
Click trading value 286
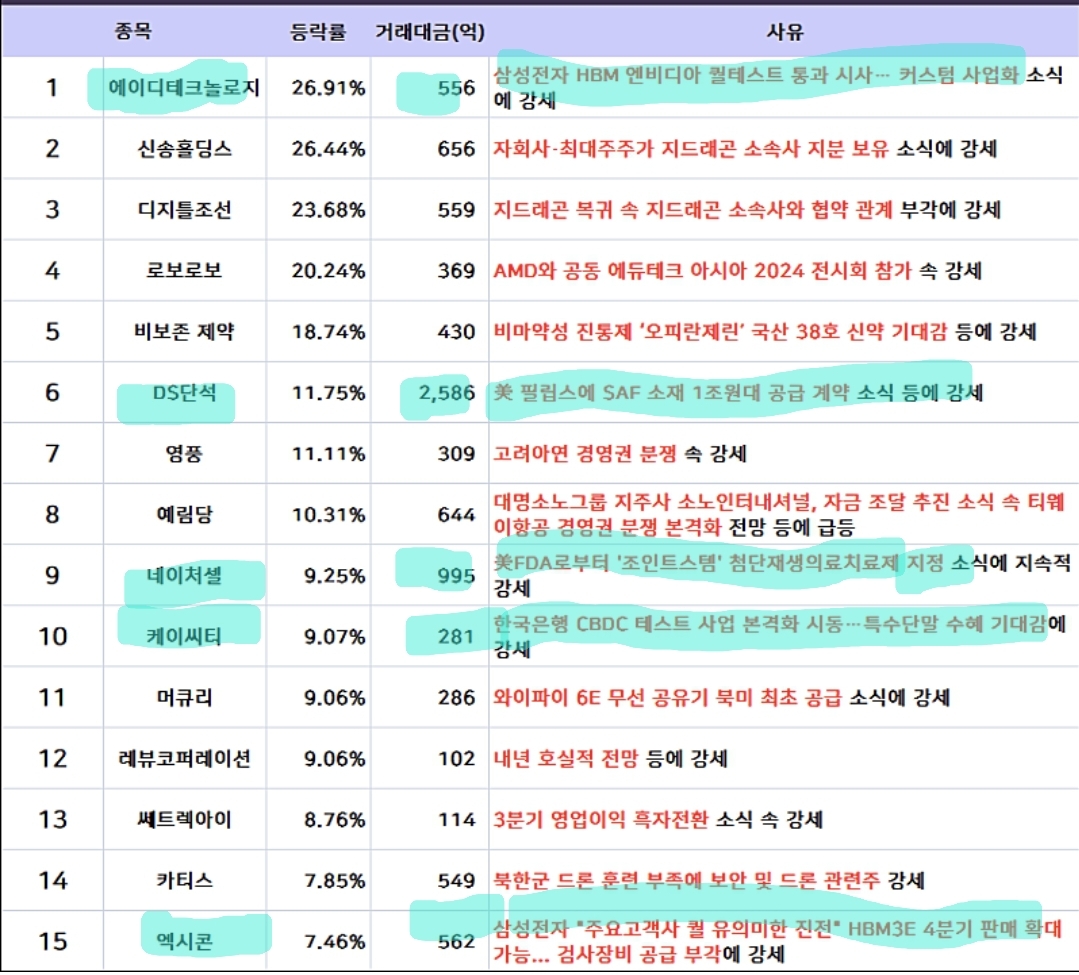click(x=456, y=698)
